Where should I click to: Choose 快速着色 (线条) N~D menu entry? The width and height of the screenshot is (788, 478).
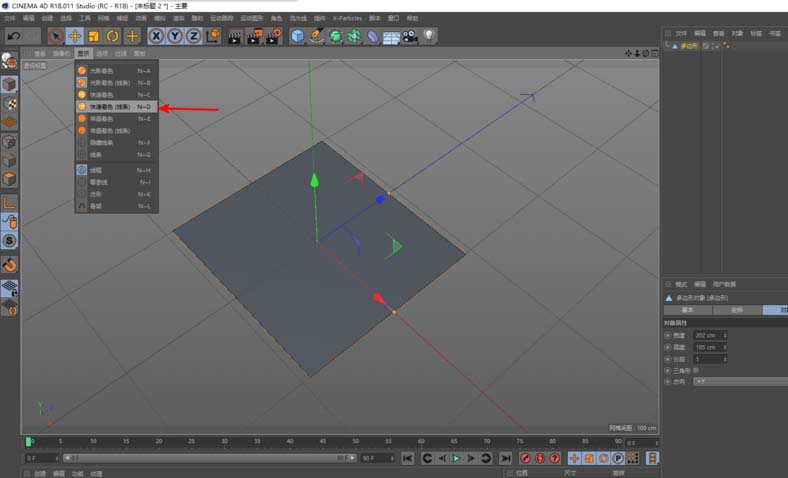(x=109, y=106)
